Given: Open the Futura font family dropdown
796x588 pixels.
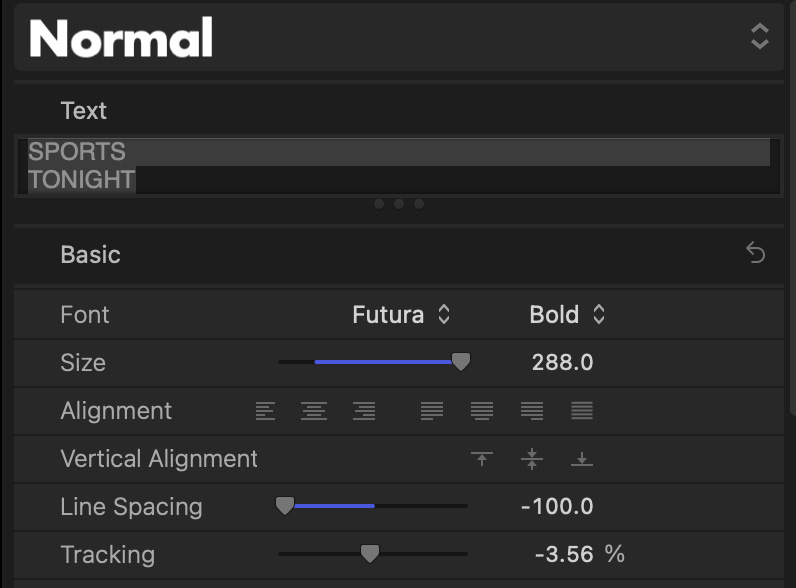Looking at the screenshot, I should 401,315.
